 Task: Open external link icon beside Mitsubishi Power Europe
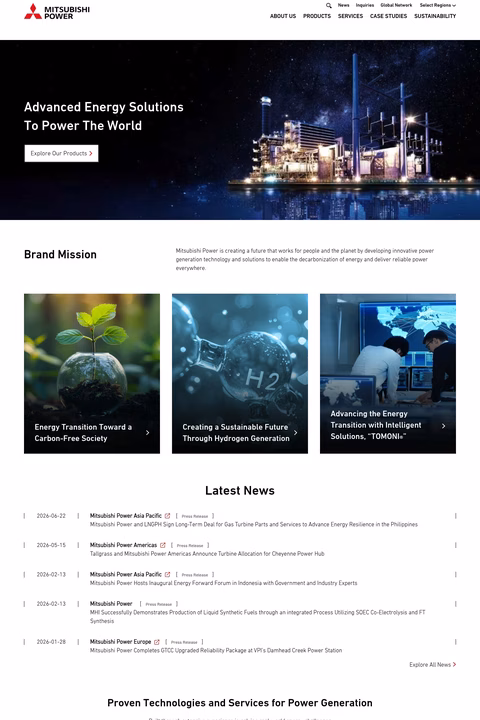click(157, 642)
